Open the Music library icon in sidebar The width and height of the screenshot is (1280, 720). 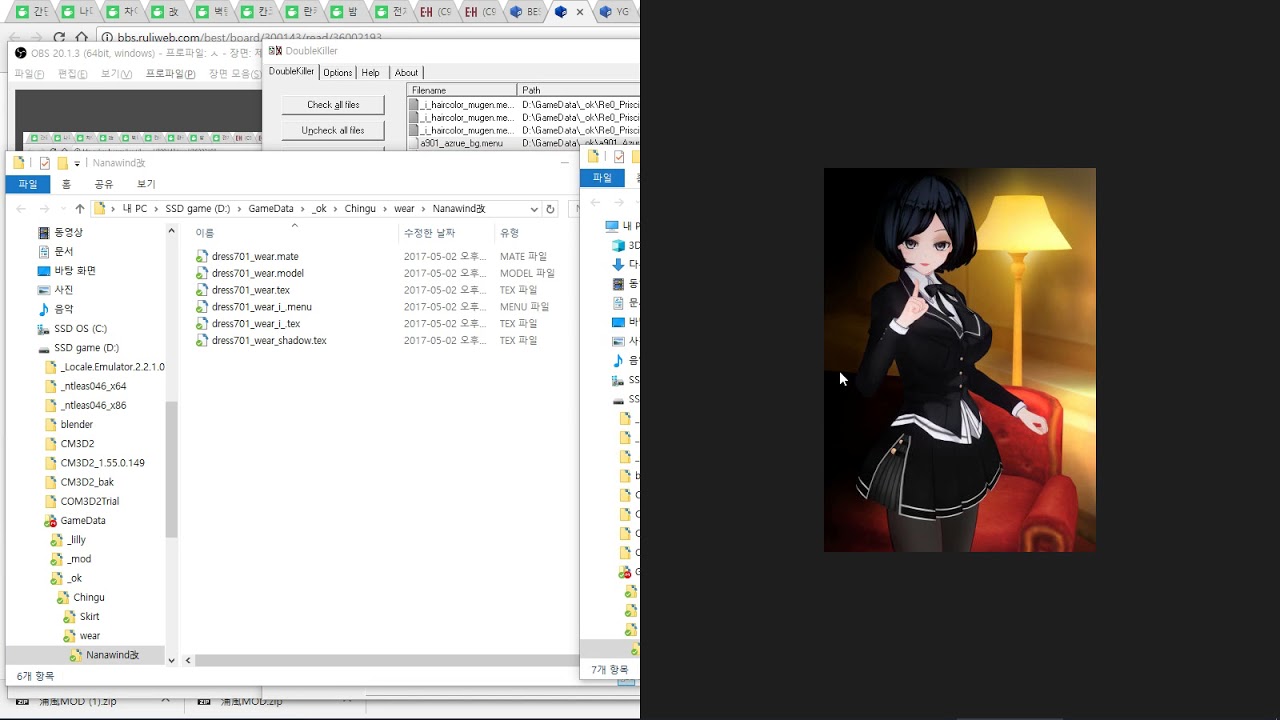click(43, 309)
